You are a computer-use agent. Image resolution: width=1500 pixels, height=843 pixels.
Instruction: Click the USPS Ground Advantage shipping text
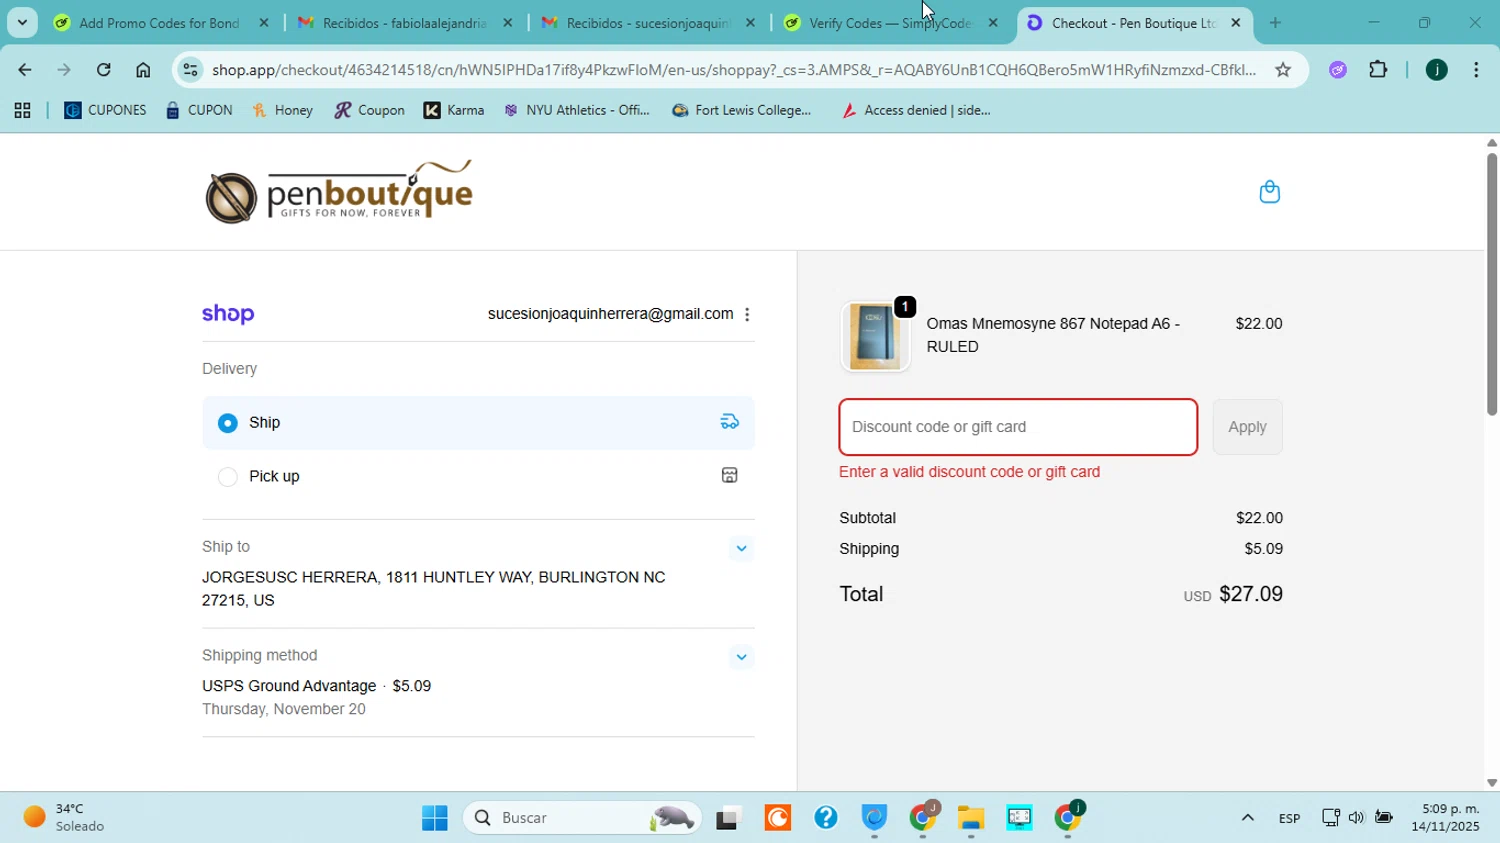(x=289, y=686)
